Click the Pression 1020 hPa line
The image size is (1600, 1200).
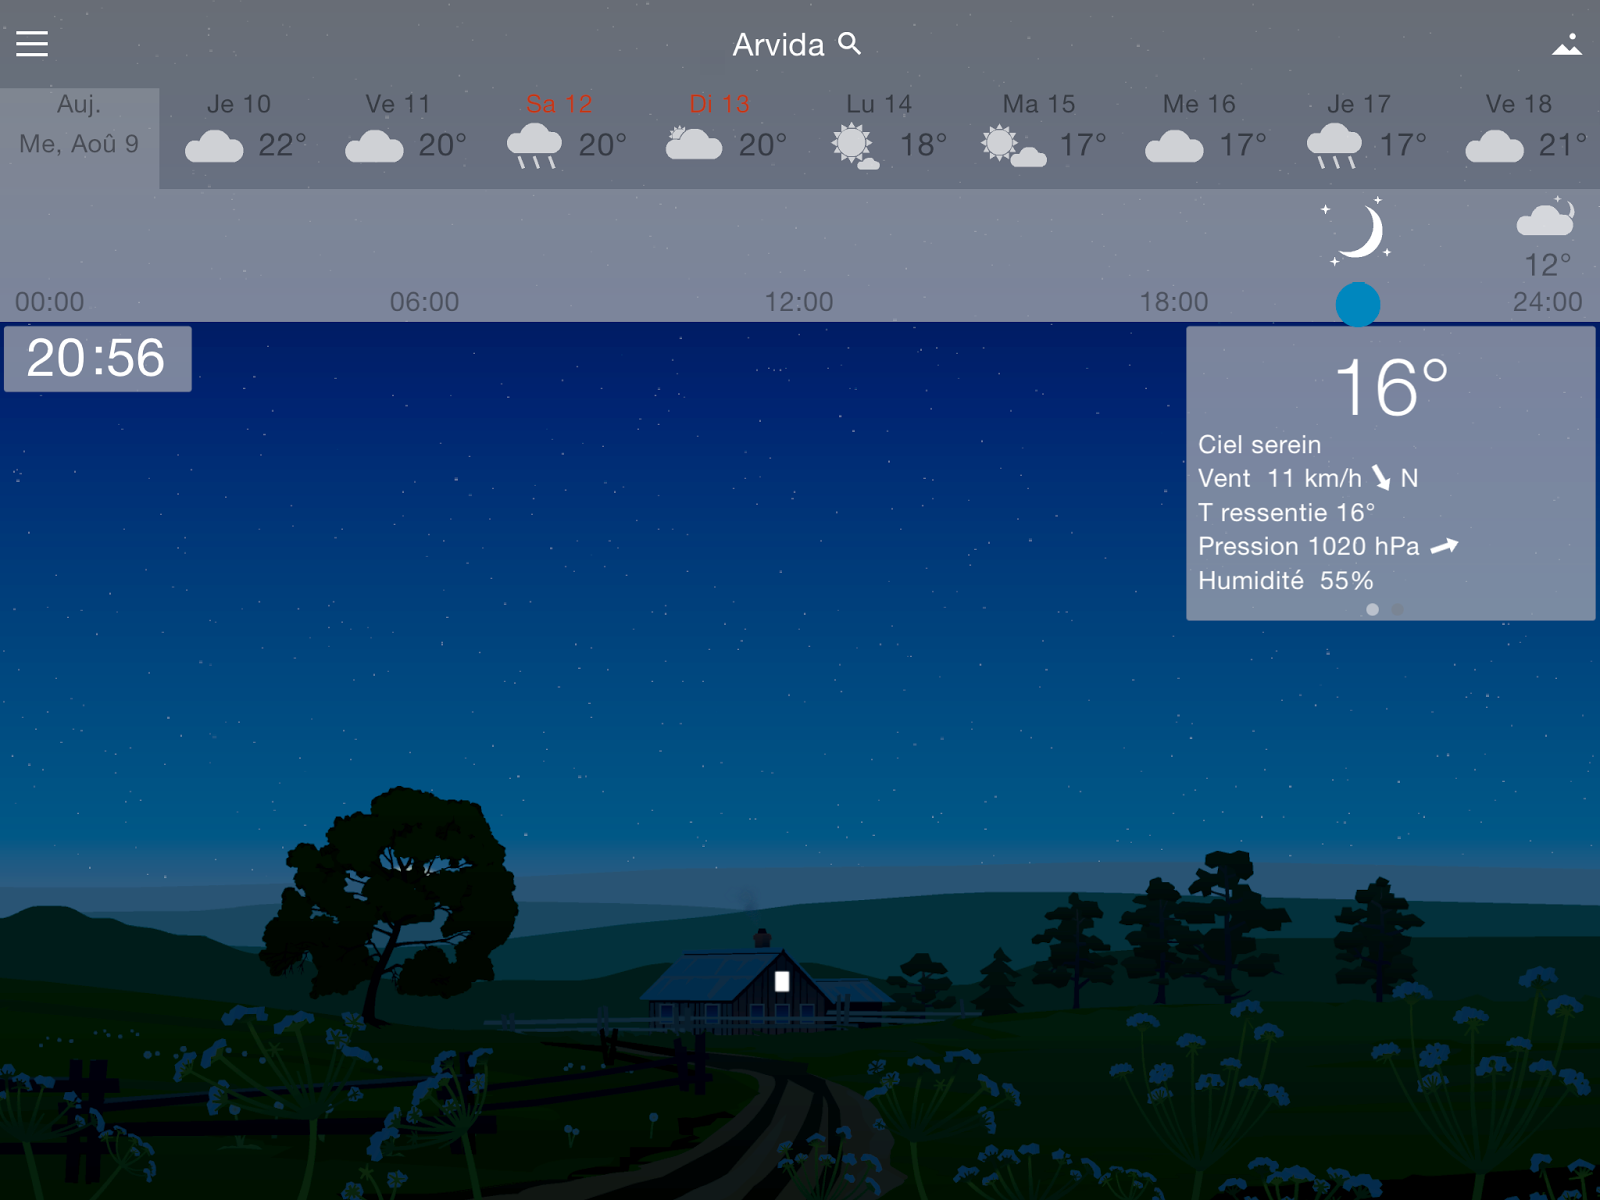tap(1309, 547)
